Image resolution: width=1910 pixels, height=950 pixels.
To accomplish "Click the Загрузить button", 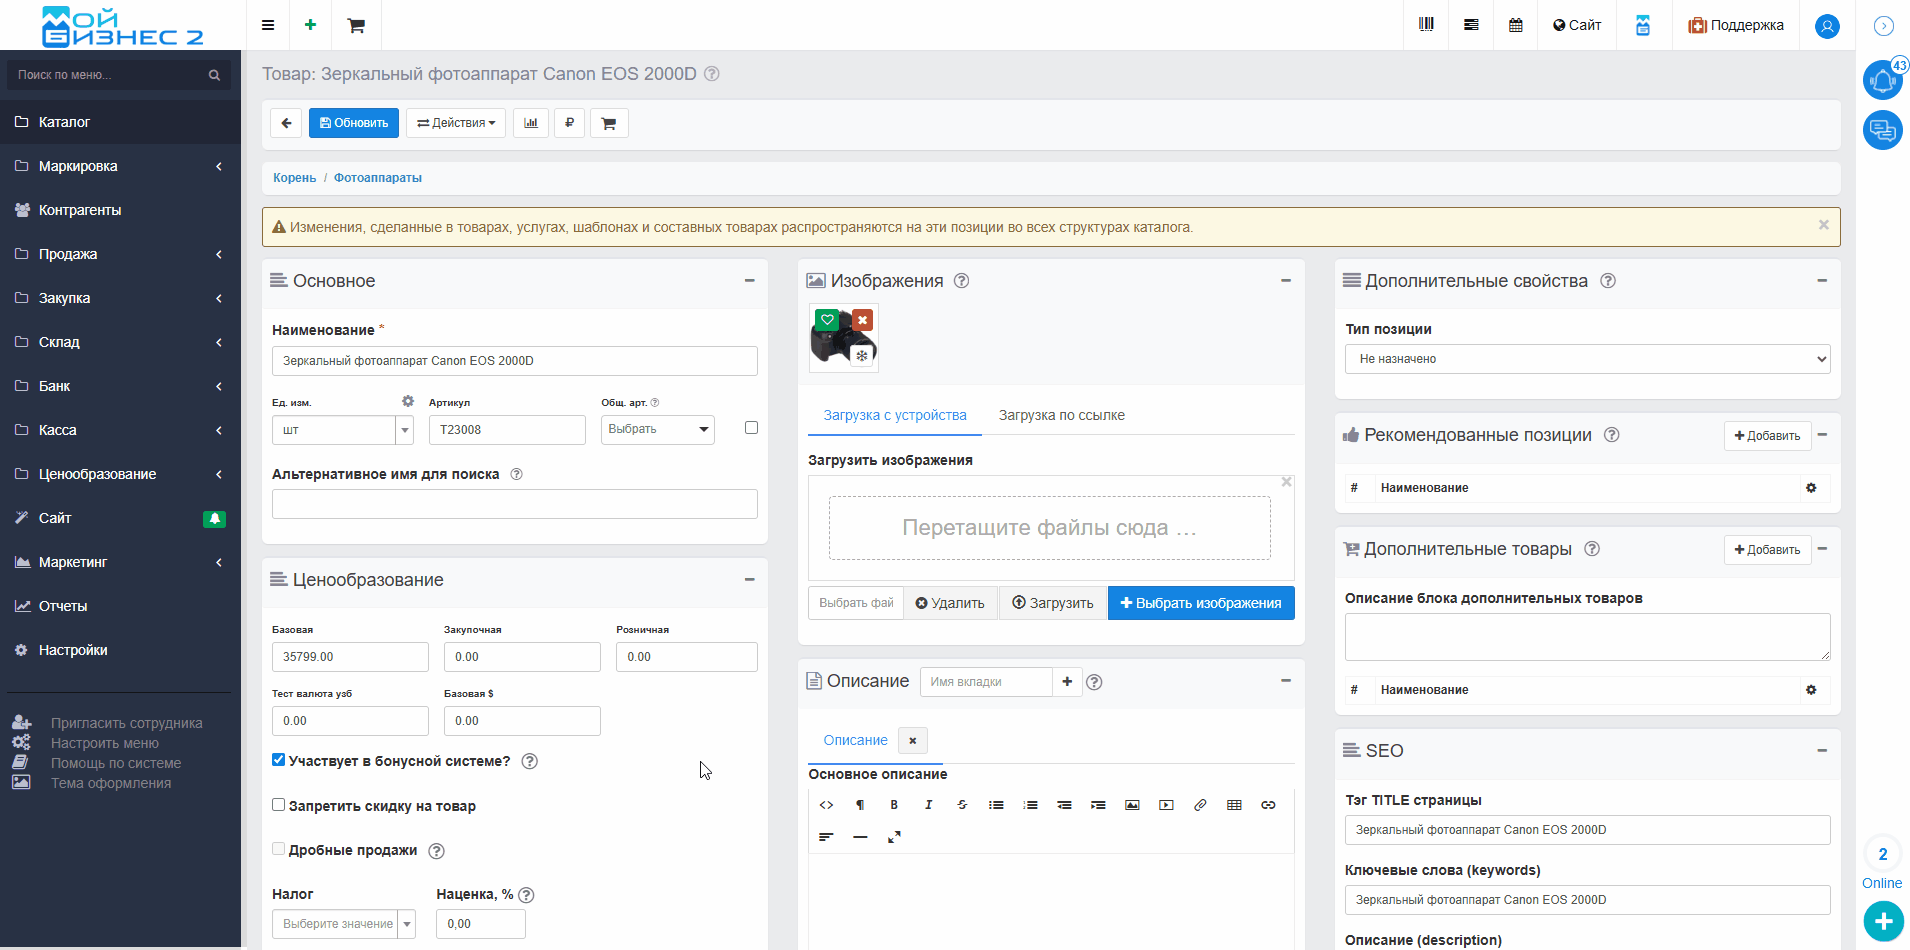I will pos(1053,603).
